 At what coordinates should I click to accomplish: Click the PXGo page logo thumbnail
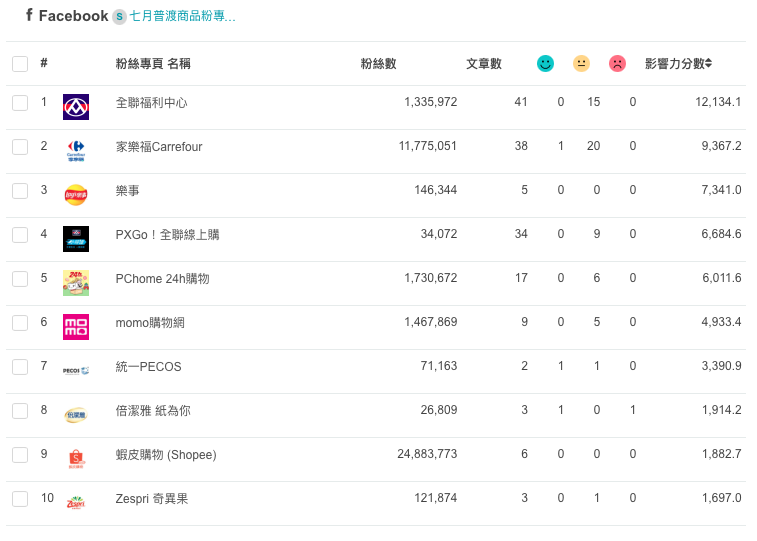pos(76,239)
